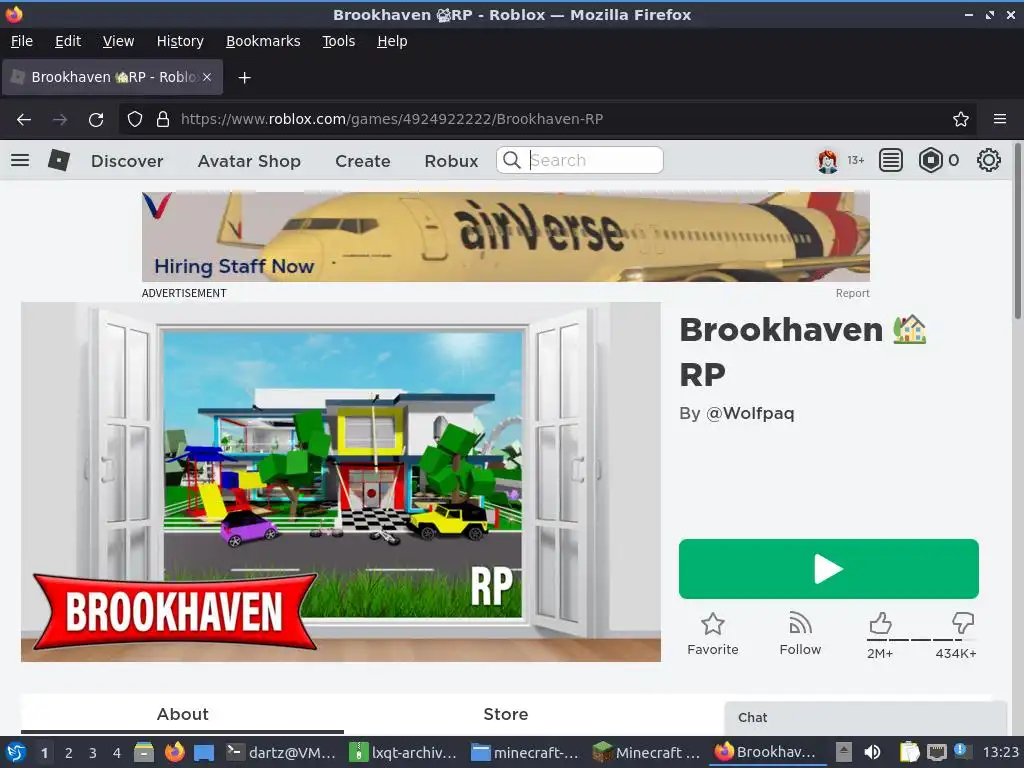The height and width of the screenshot is (768, 1024).
Task: Open the Tools menu
Action: point(338,41)
